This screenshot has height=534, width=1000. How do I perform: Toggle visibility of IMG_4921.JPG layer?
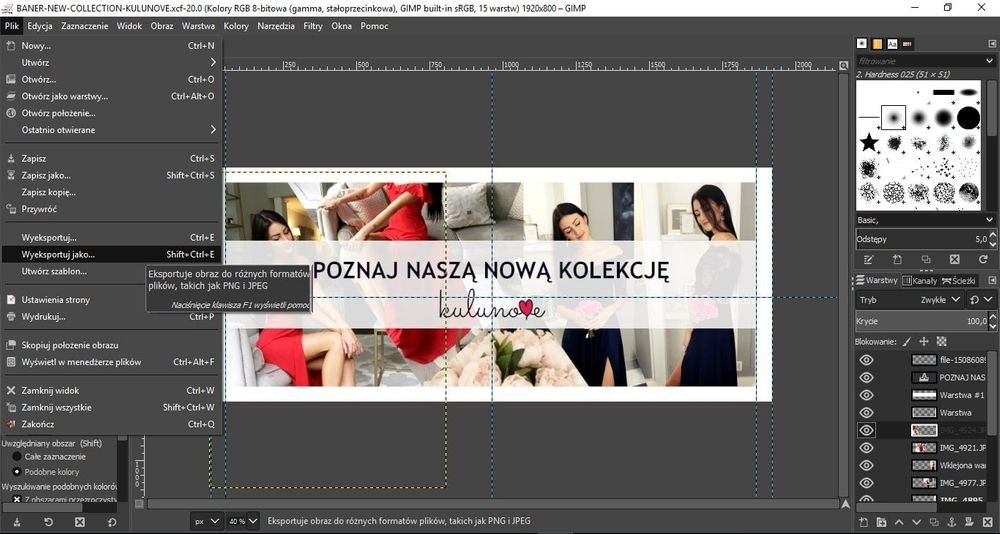(865, 448)
